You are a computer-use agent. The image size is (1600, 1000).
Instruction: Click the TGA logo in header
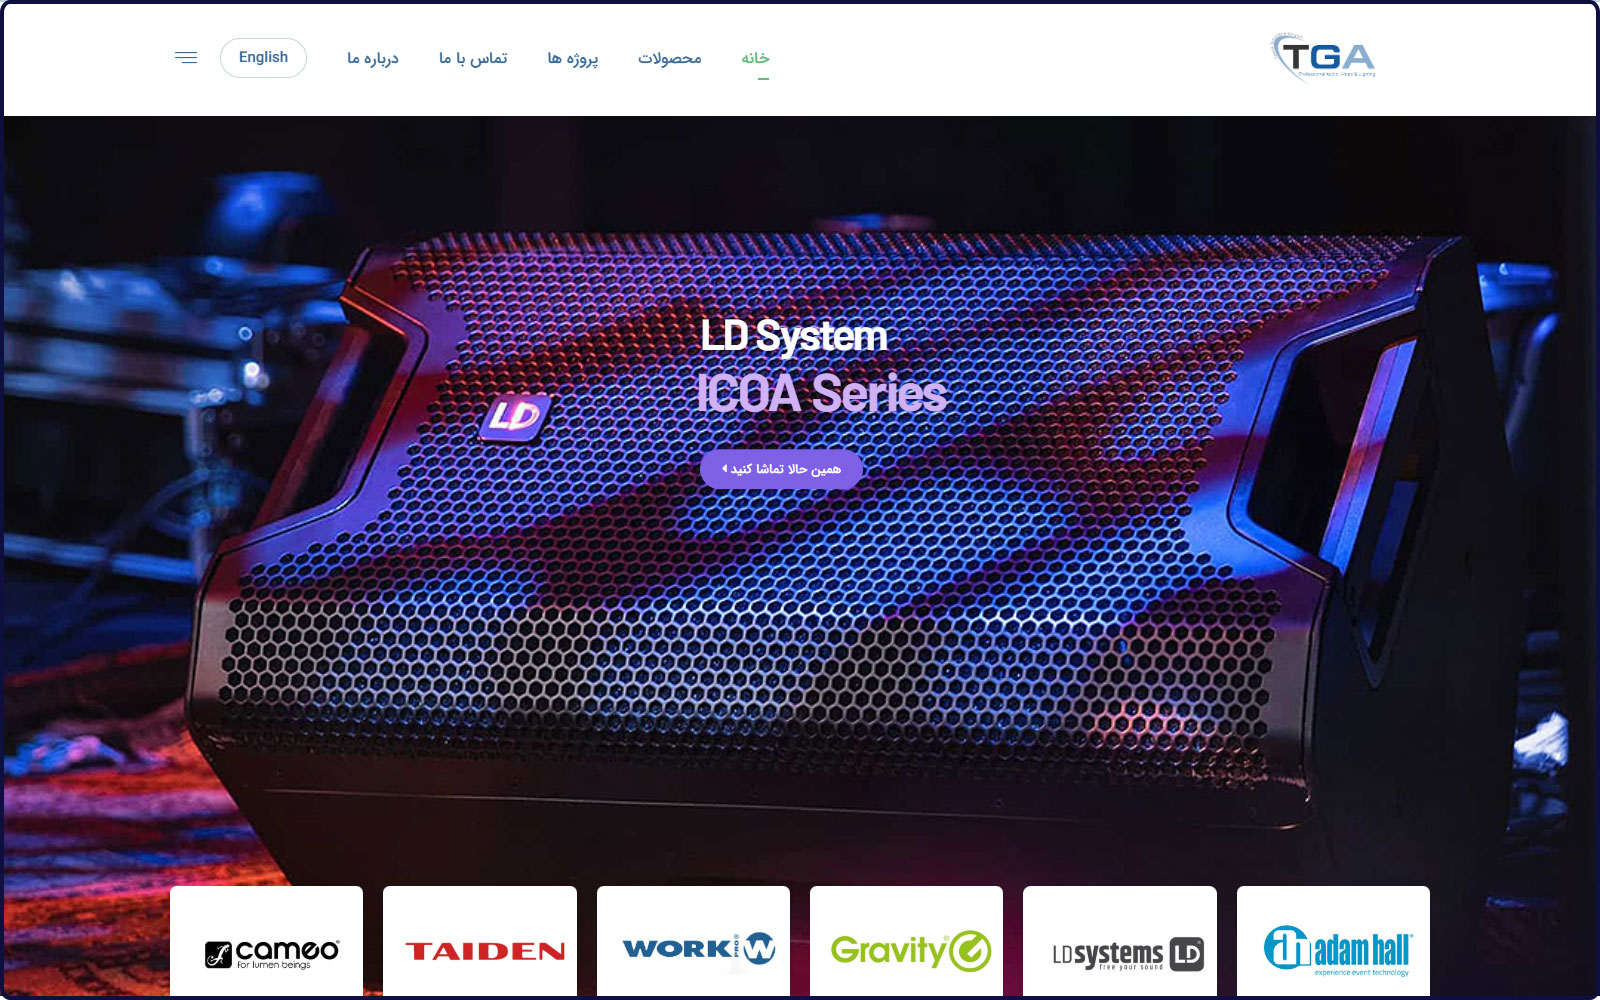coord(1323,57)
